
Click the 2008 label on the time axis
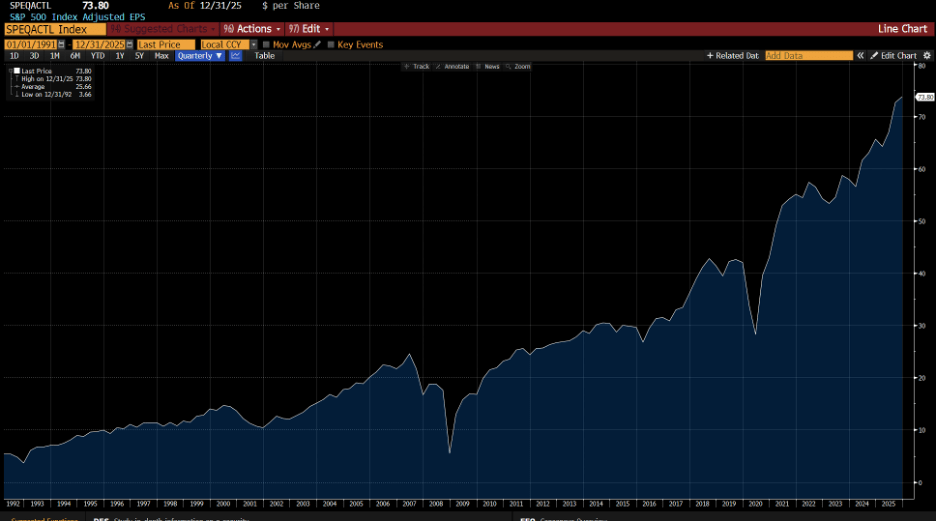click(436, 504)
